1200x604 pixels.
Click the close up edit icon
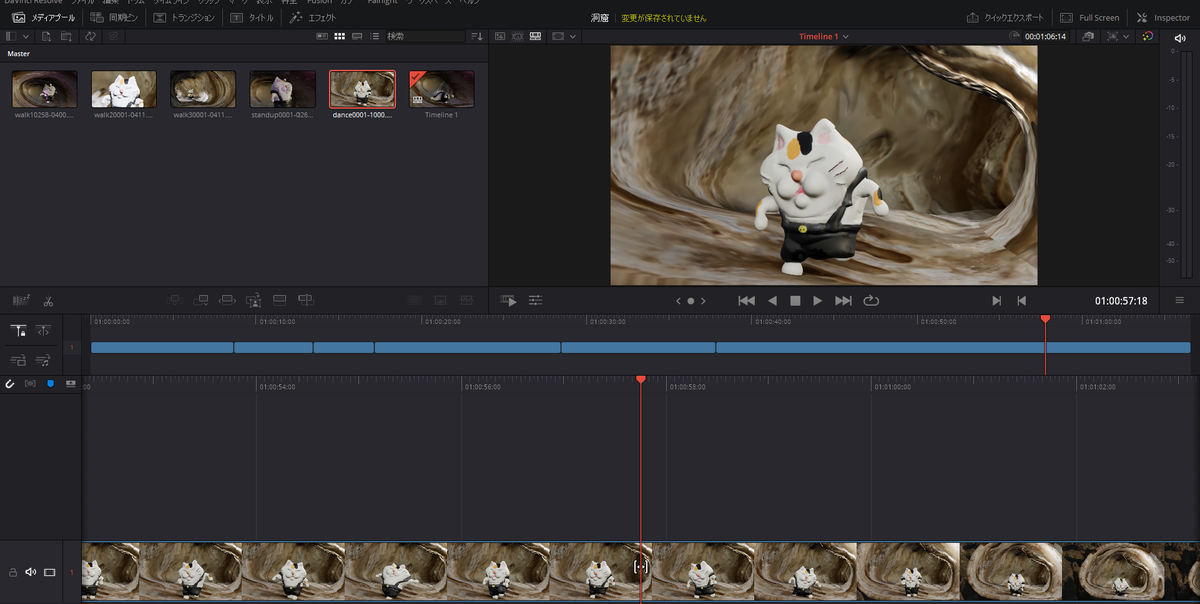(x=253, y=299)
